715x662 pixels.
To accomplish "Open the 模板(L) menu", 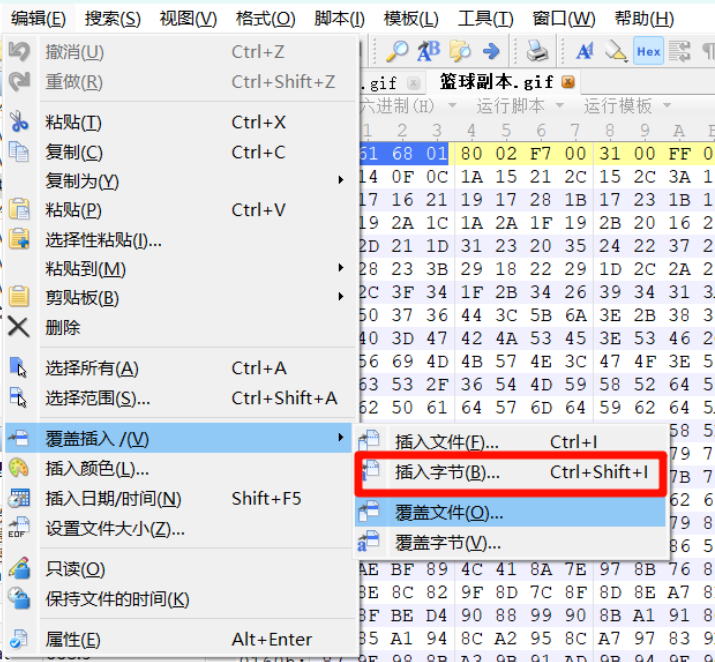I will 411,19.
